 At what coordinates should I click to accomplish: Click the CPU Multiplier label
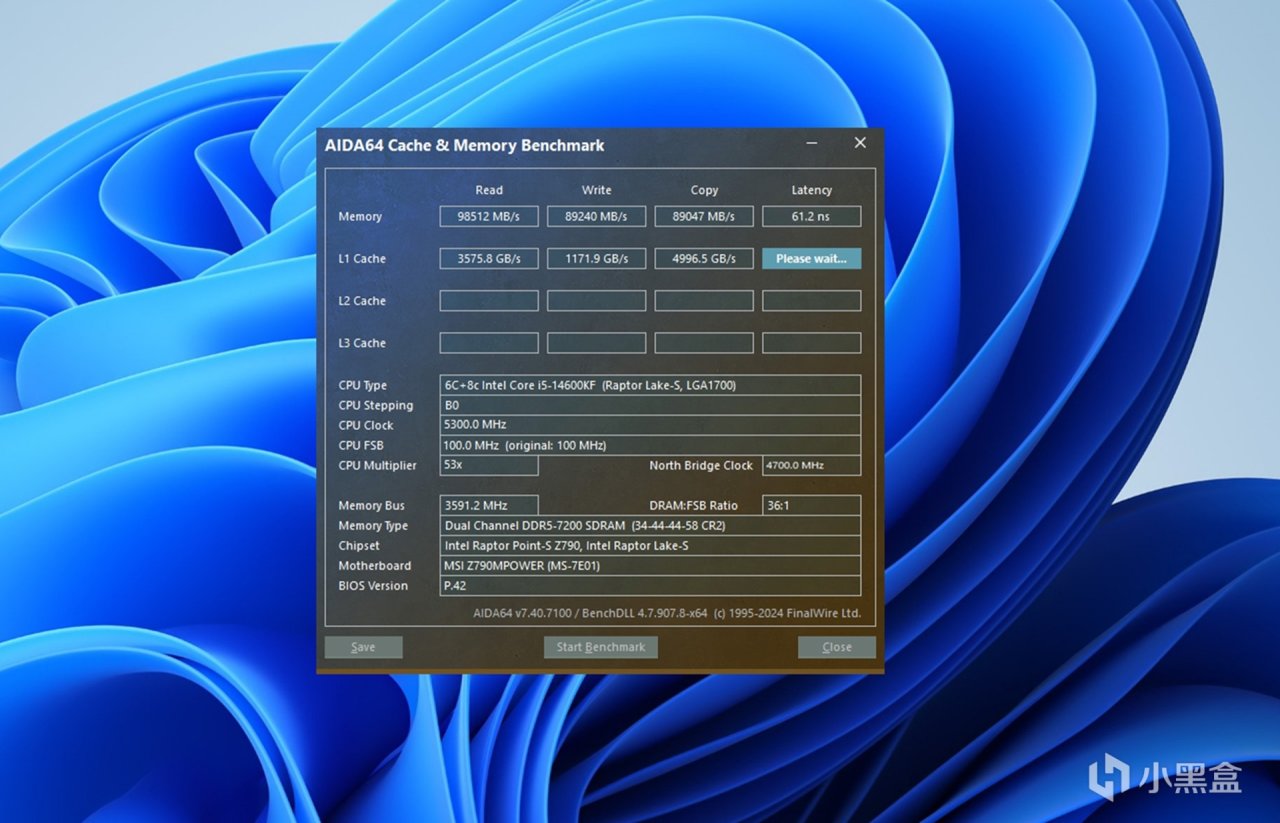[x=378, y=466]
